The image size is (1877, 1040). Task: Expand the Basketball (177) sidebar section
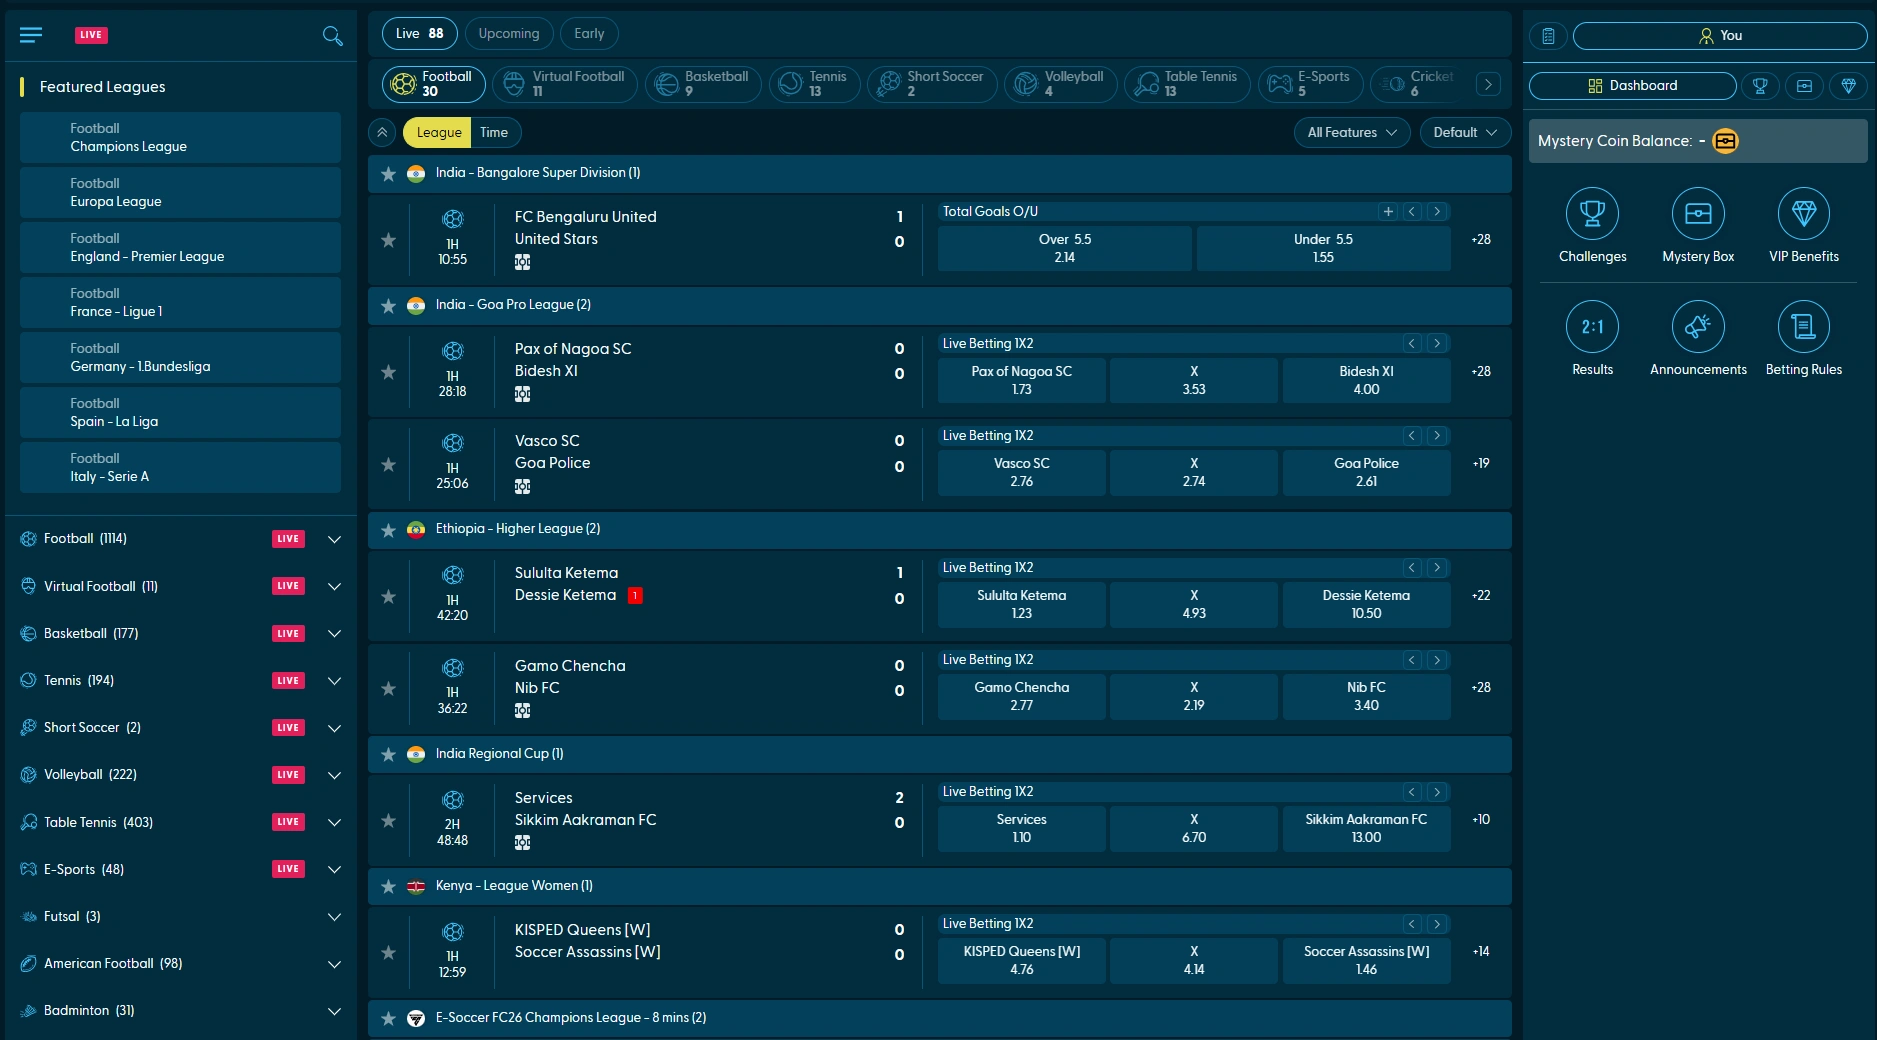334,634
